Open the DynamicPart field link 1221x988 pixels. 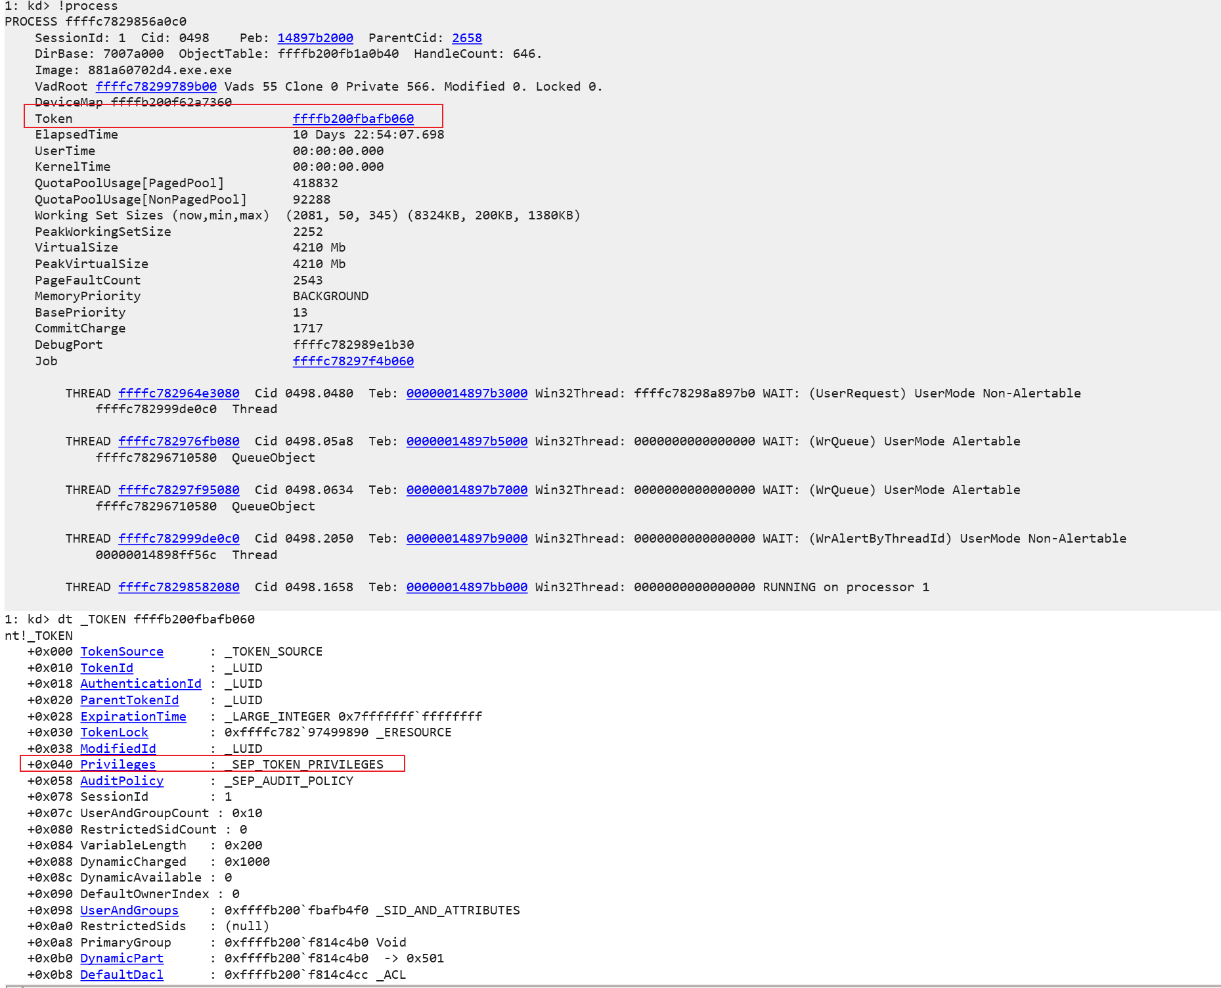(122, 958)
